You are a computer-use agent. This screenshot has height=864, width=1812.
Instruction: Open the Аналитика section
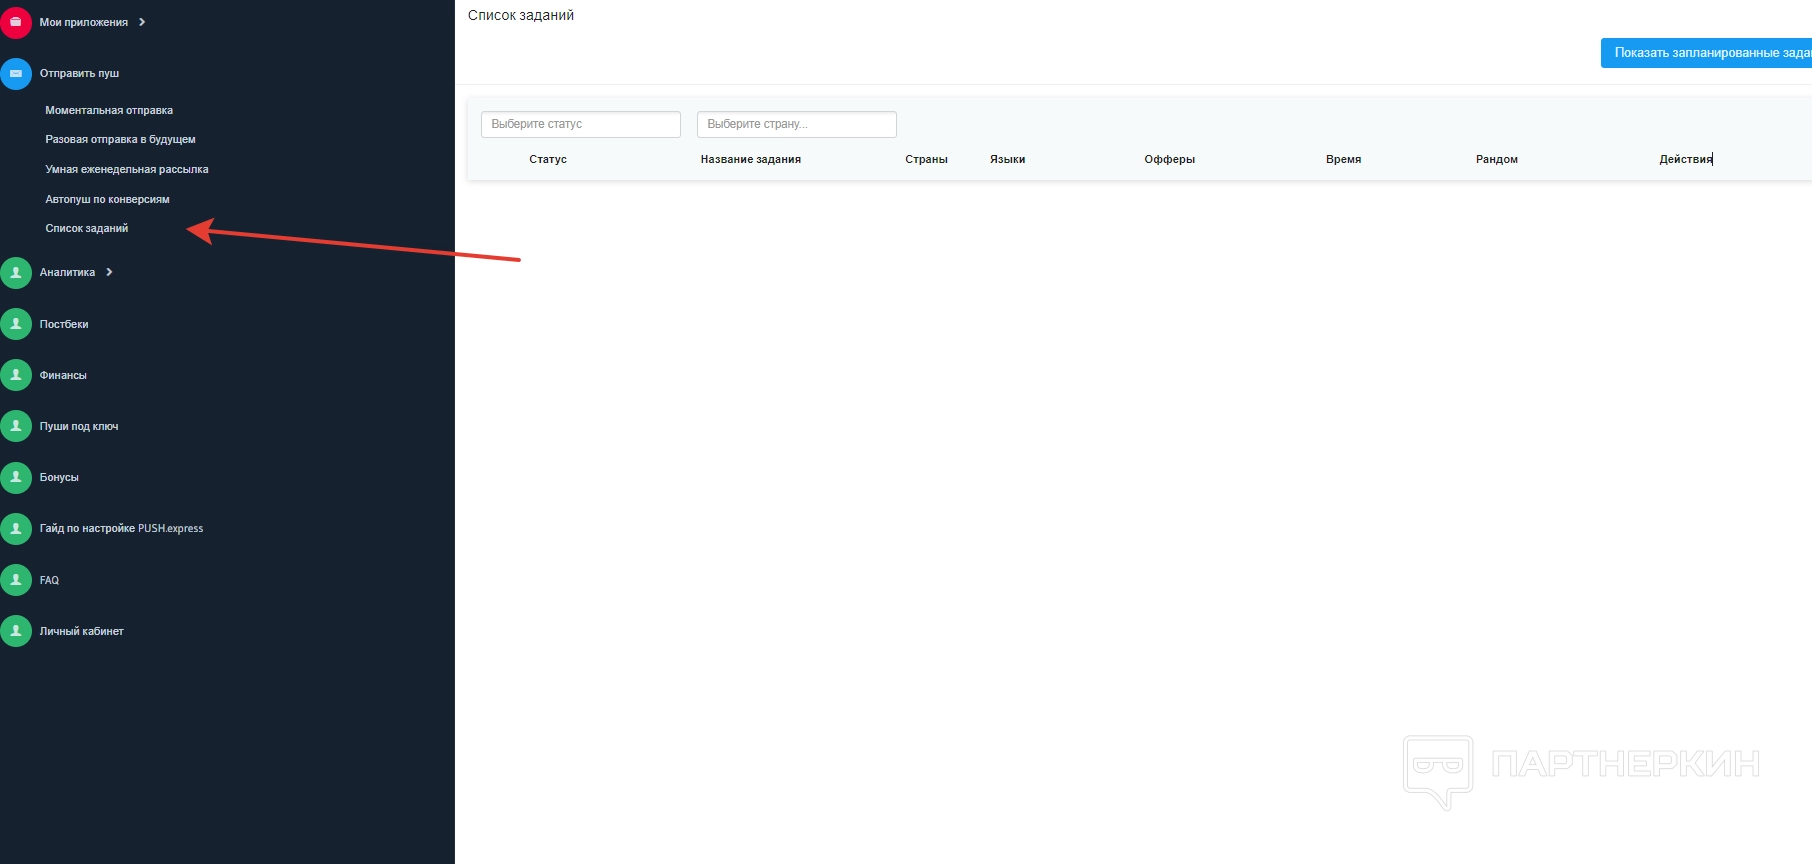pyautogui.click(x=67, y=272)
